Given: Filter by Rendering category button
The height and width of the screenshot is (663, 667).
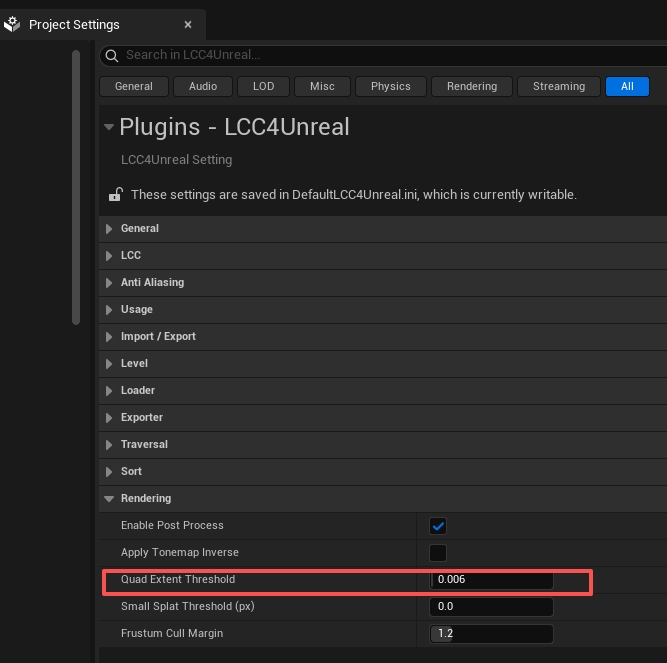Looking at the screenshot, I should (x=472, y=86).
